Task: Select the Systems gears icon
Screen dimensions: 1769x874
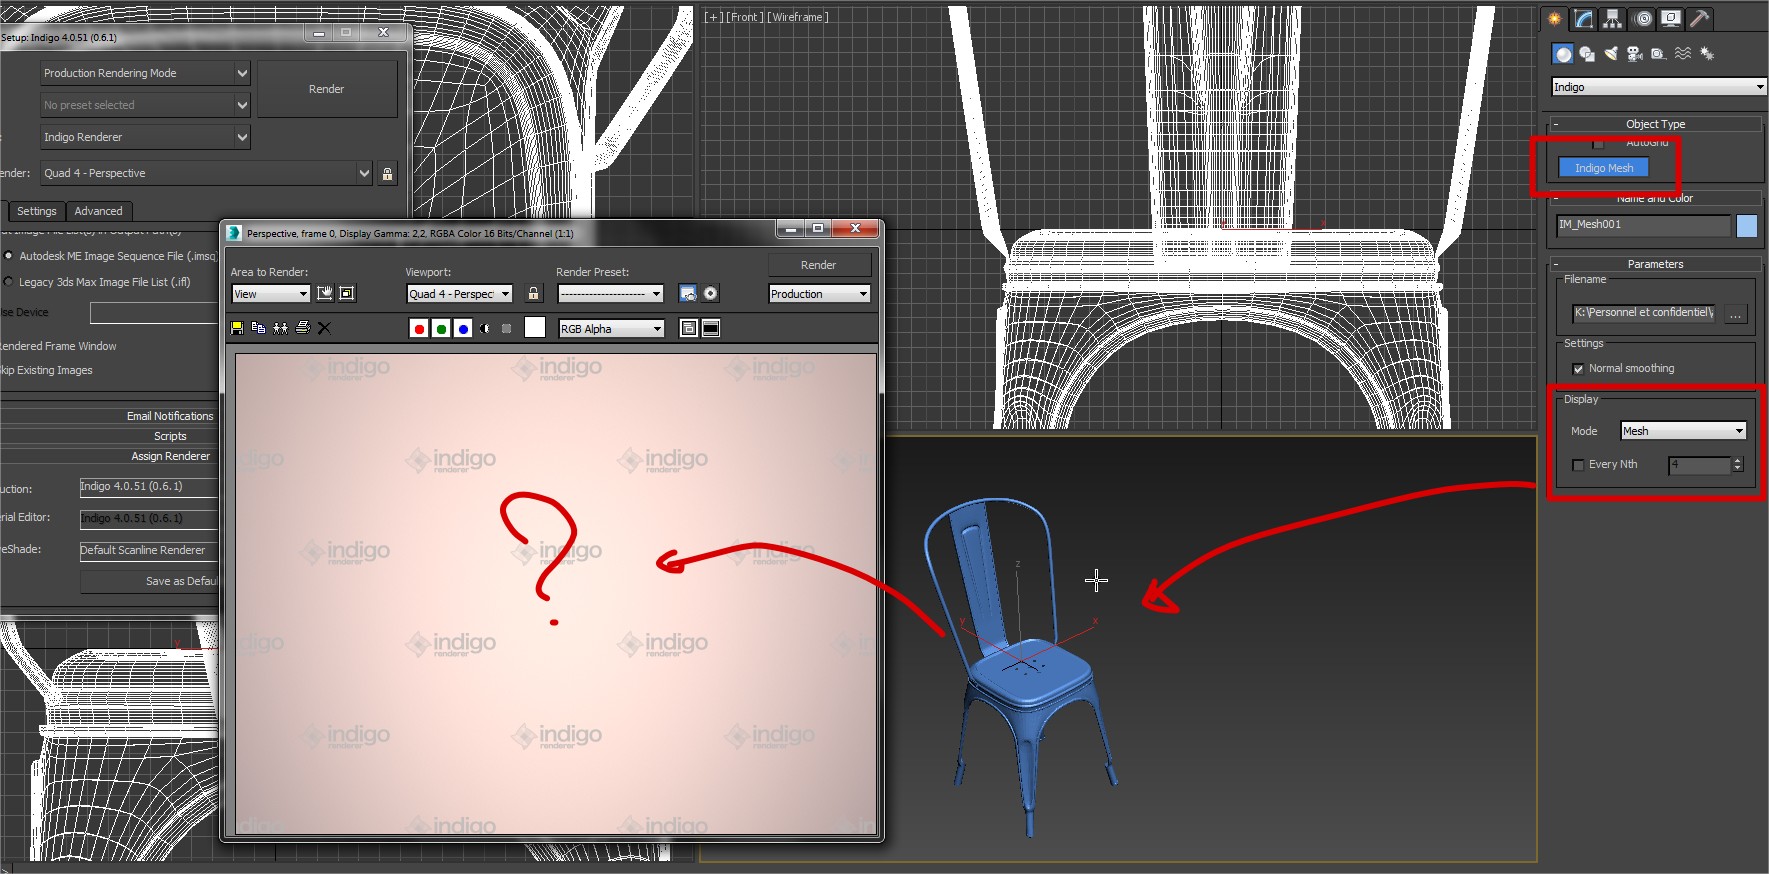Action: tap(1707, 54)
